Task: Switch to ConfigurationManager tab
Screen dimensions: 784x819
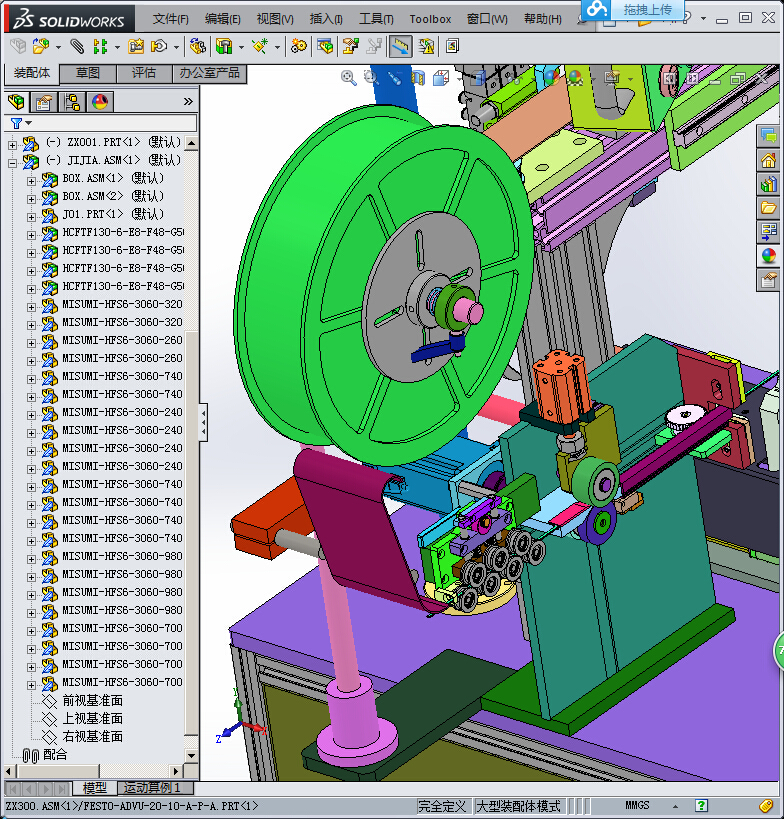Action: 72,102
